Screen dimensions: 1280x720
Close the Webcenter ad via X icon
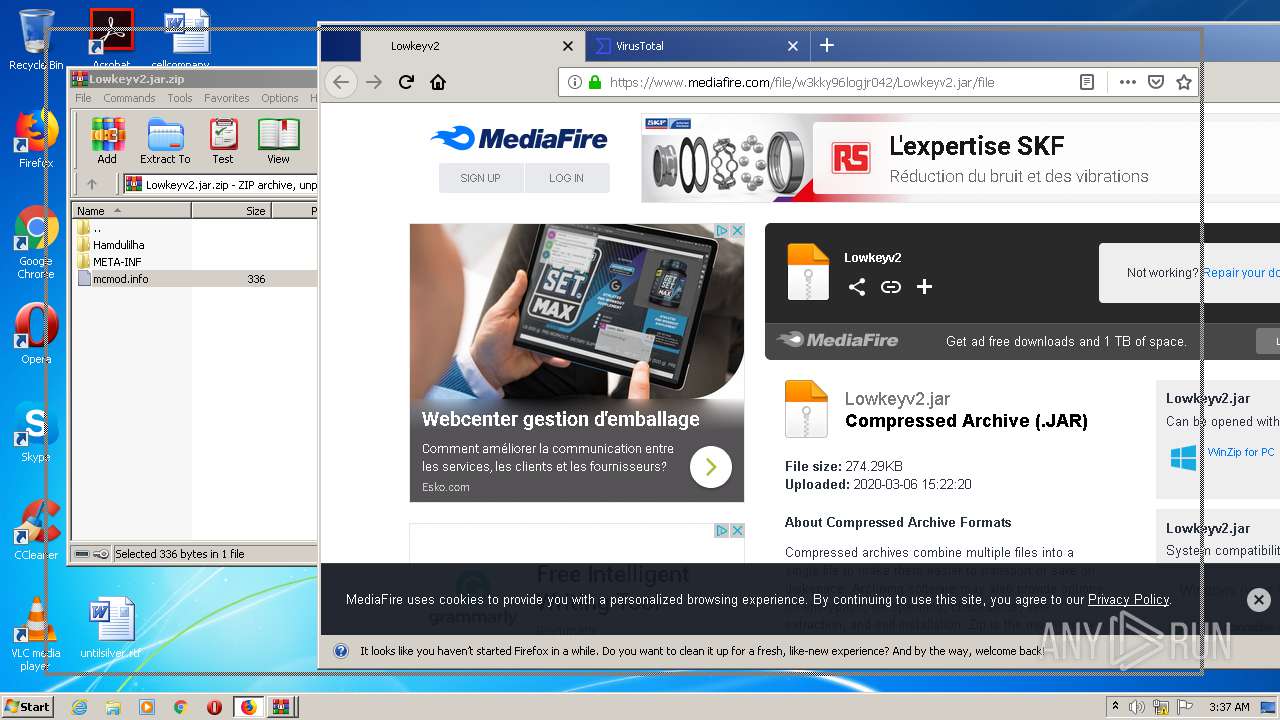(738, 231)
